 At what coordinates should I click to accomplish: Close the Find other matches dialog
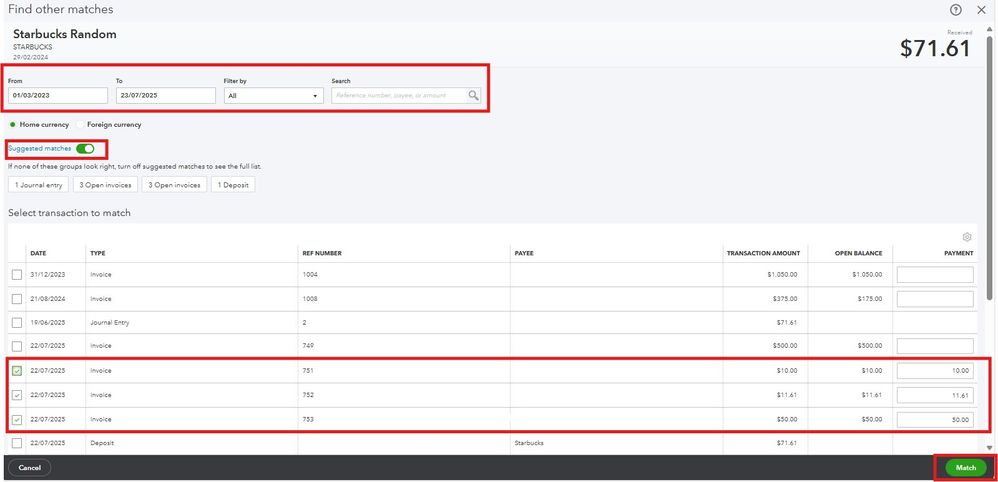click(x=980, y=10)
